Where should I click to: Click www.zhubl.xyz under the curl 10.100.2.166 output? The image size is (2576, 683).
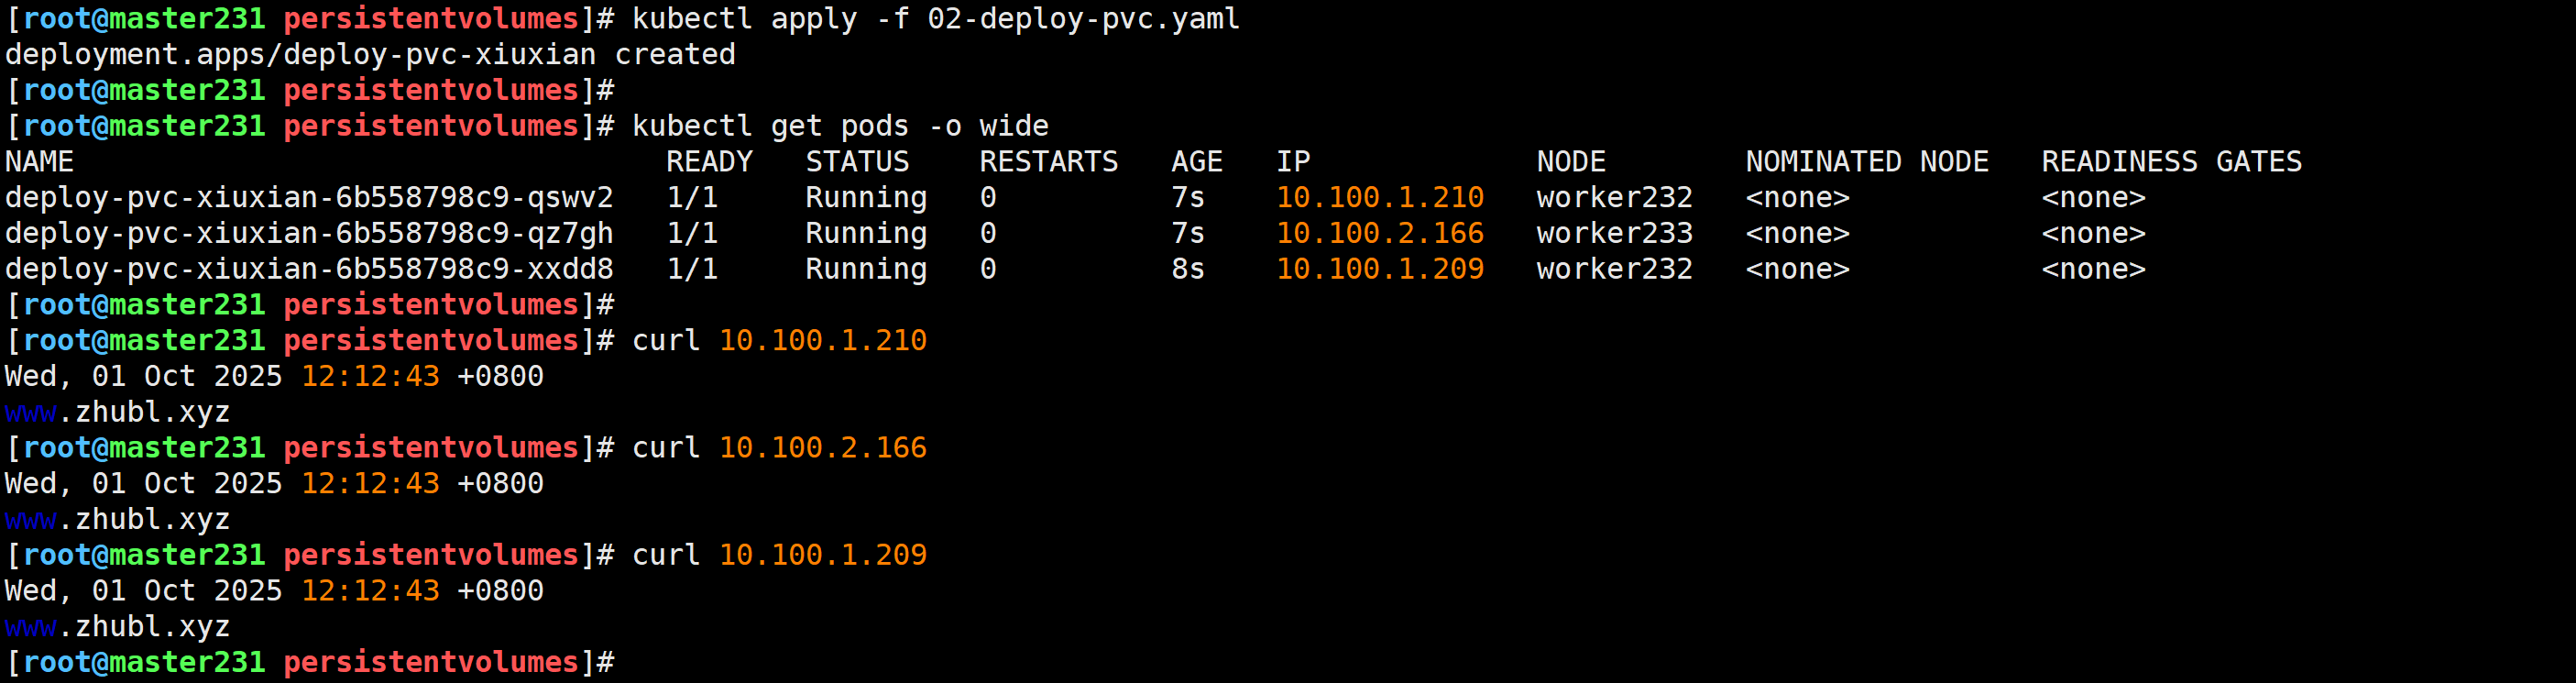pos(117,520)
